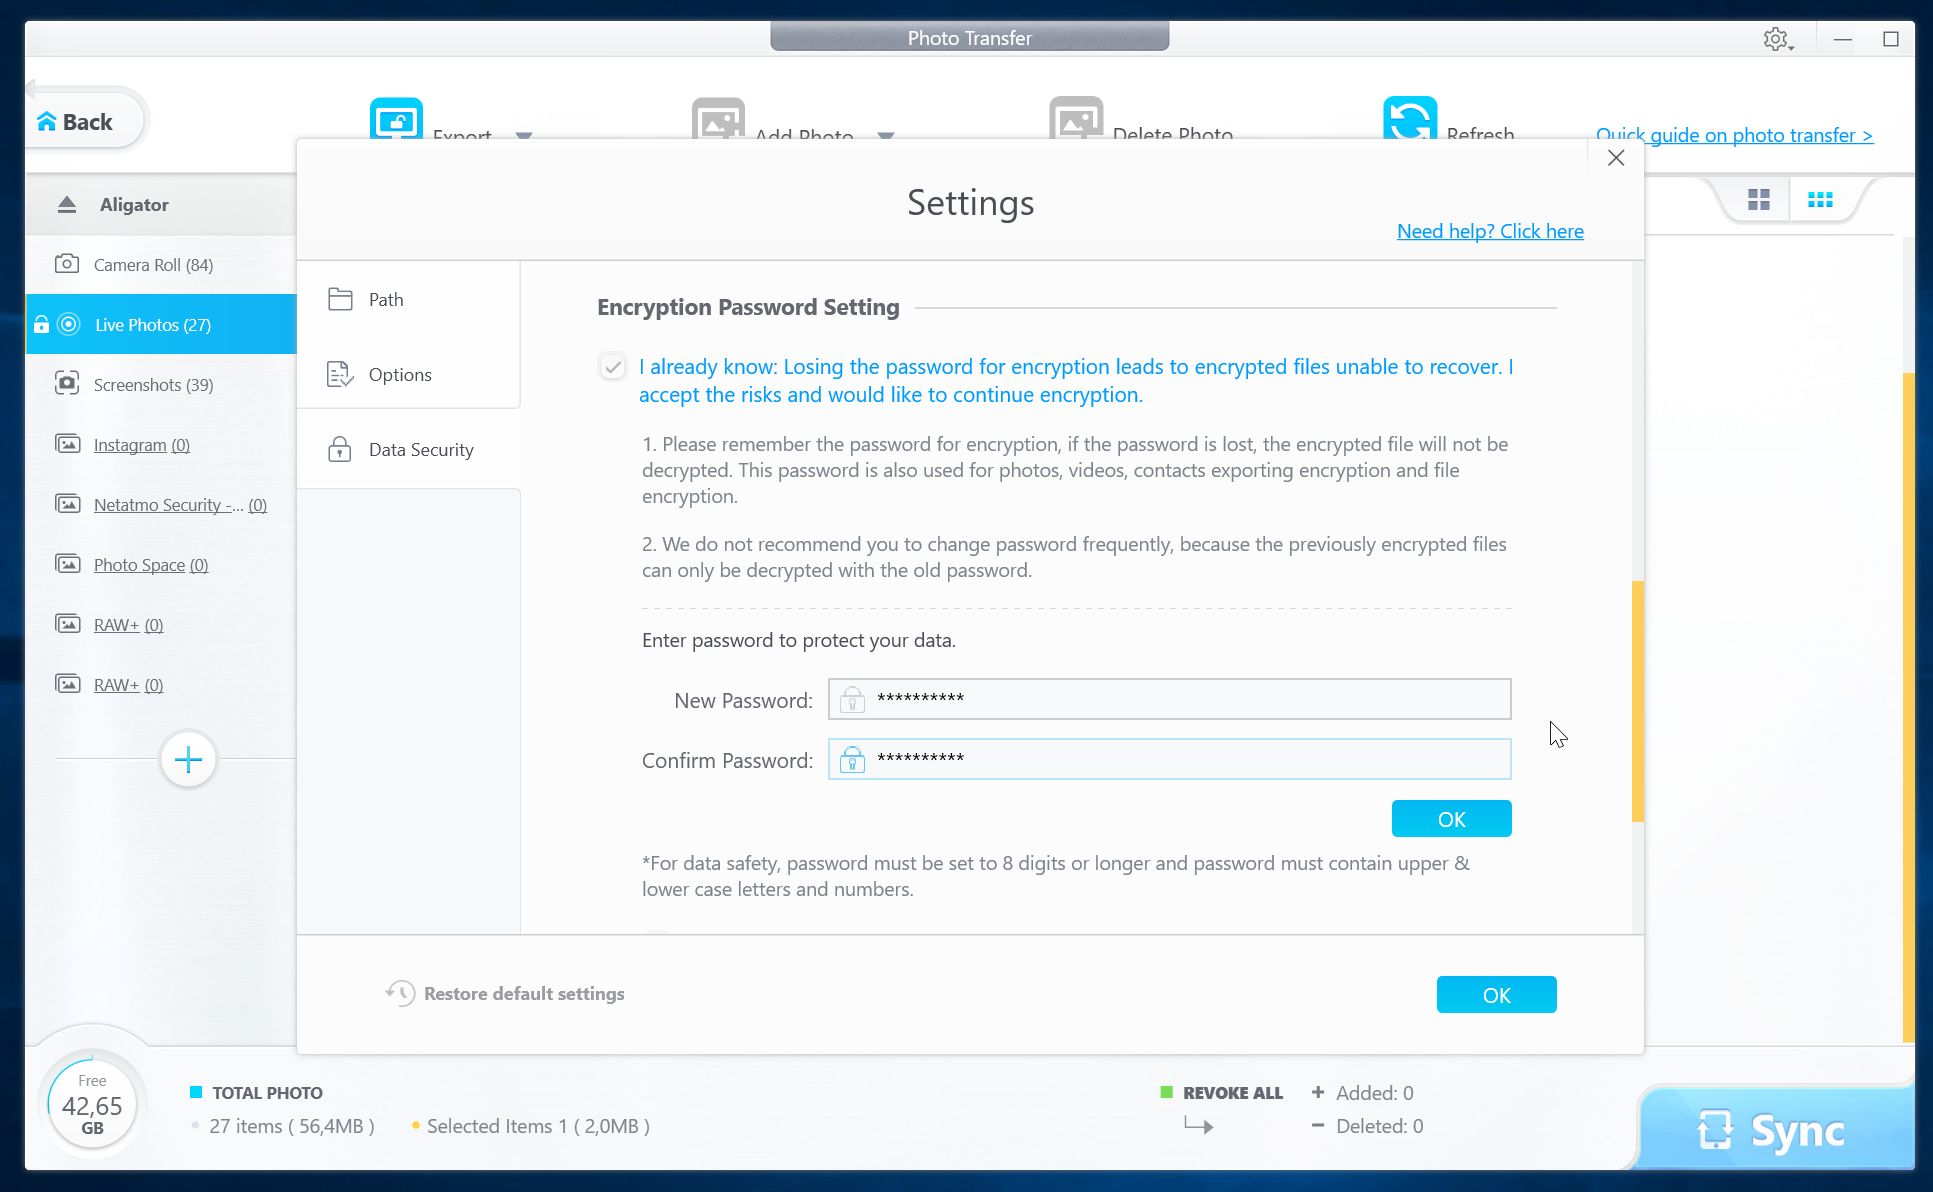Expand the Add Photo dropdown arrow
The width and height of the screenshot is (1933, 1192).
886,135
